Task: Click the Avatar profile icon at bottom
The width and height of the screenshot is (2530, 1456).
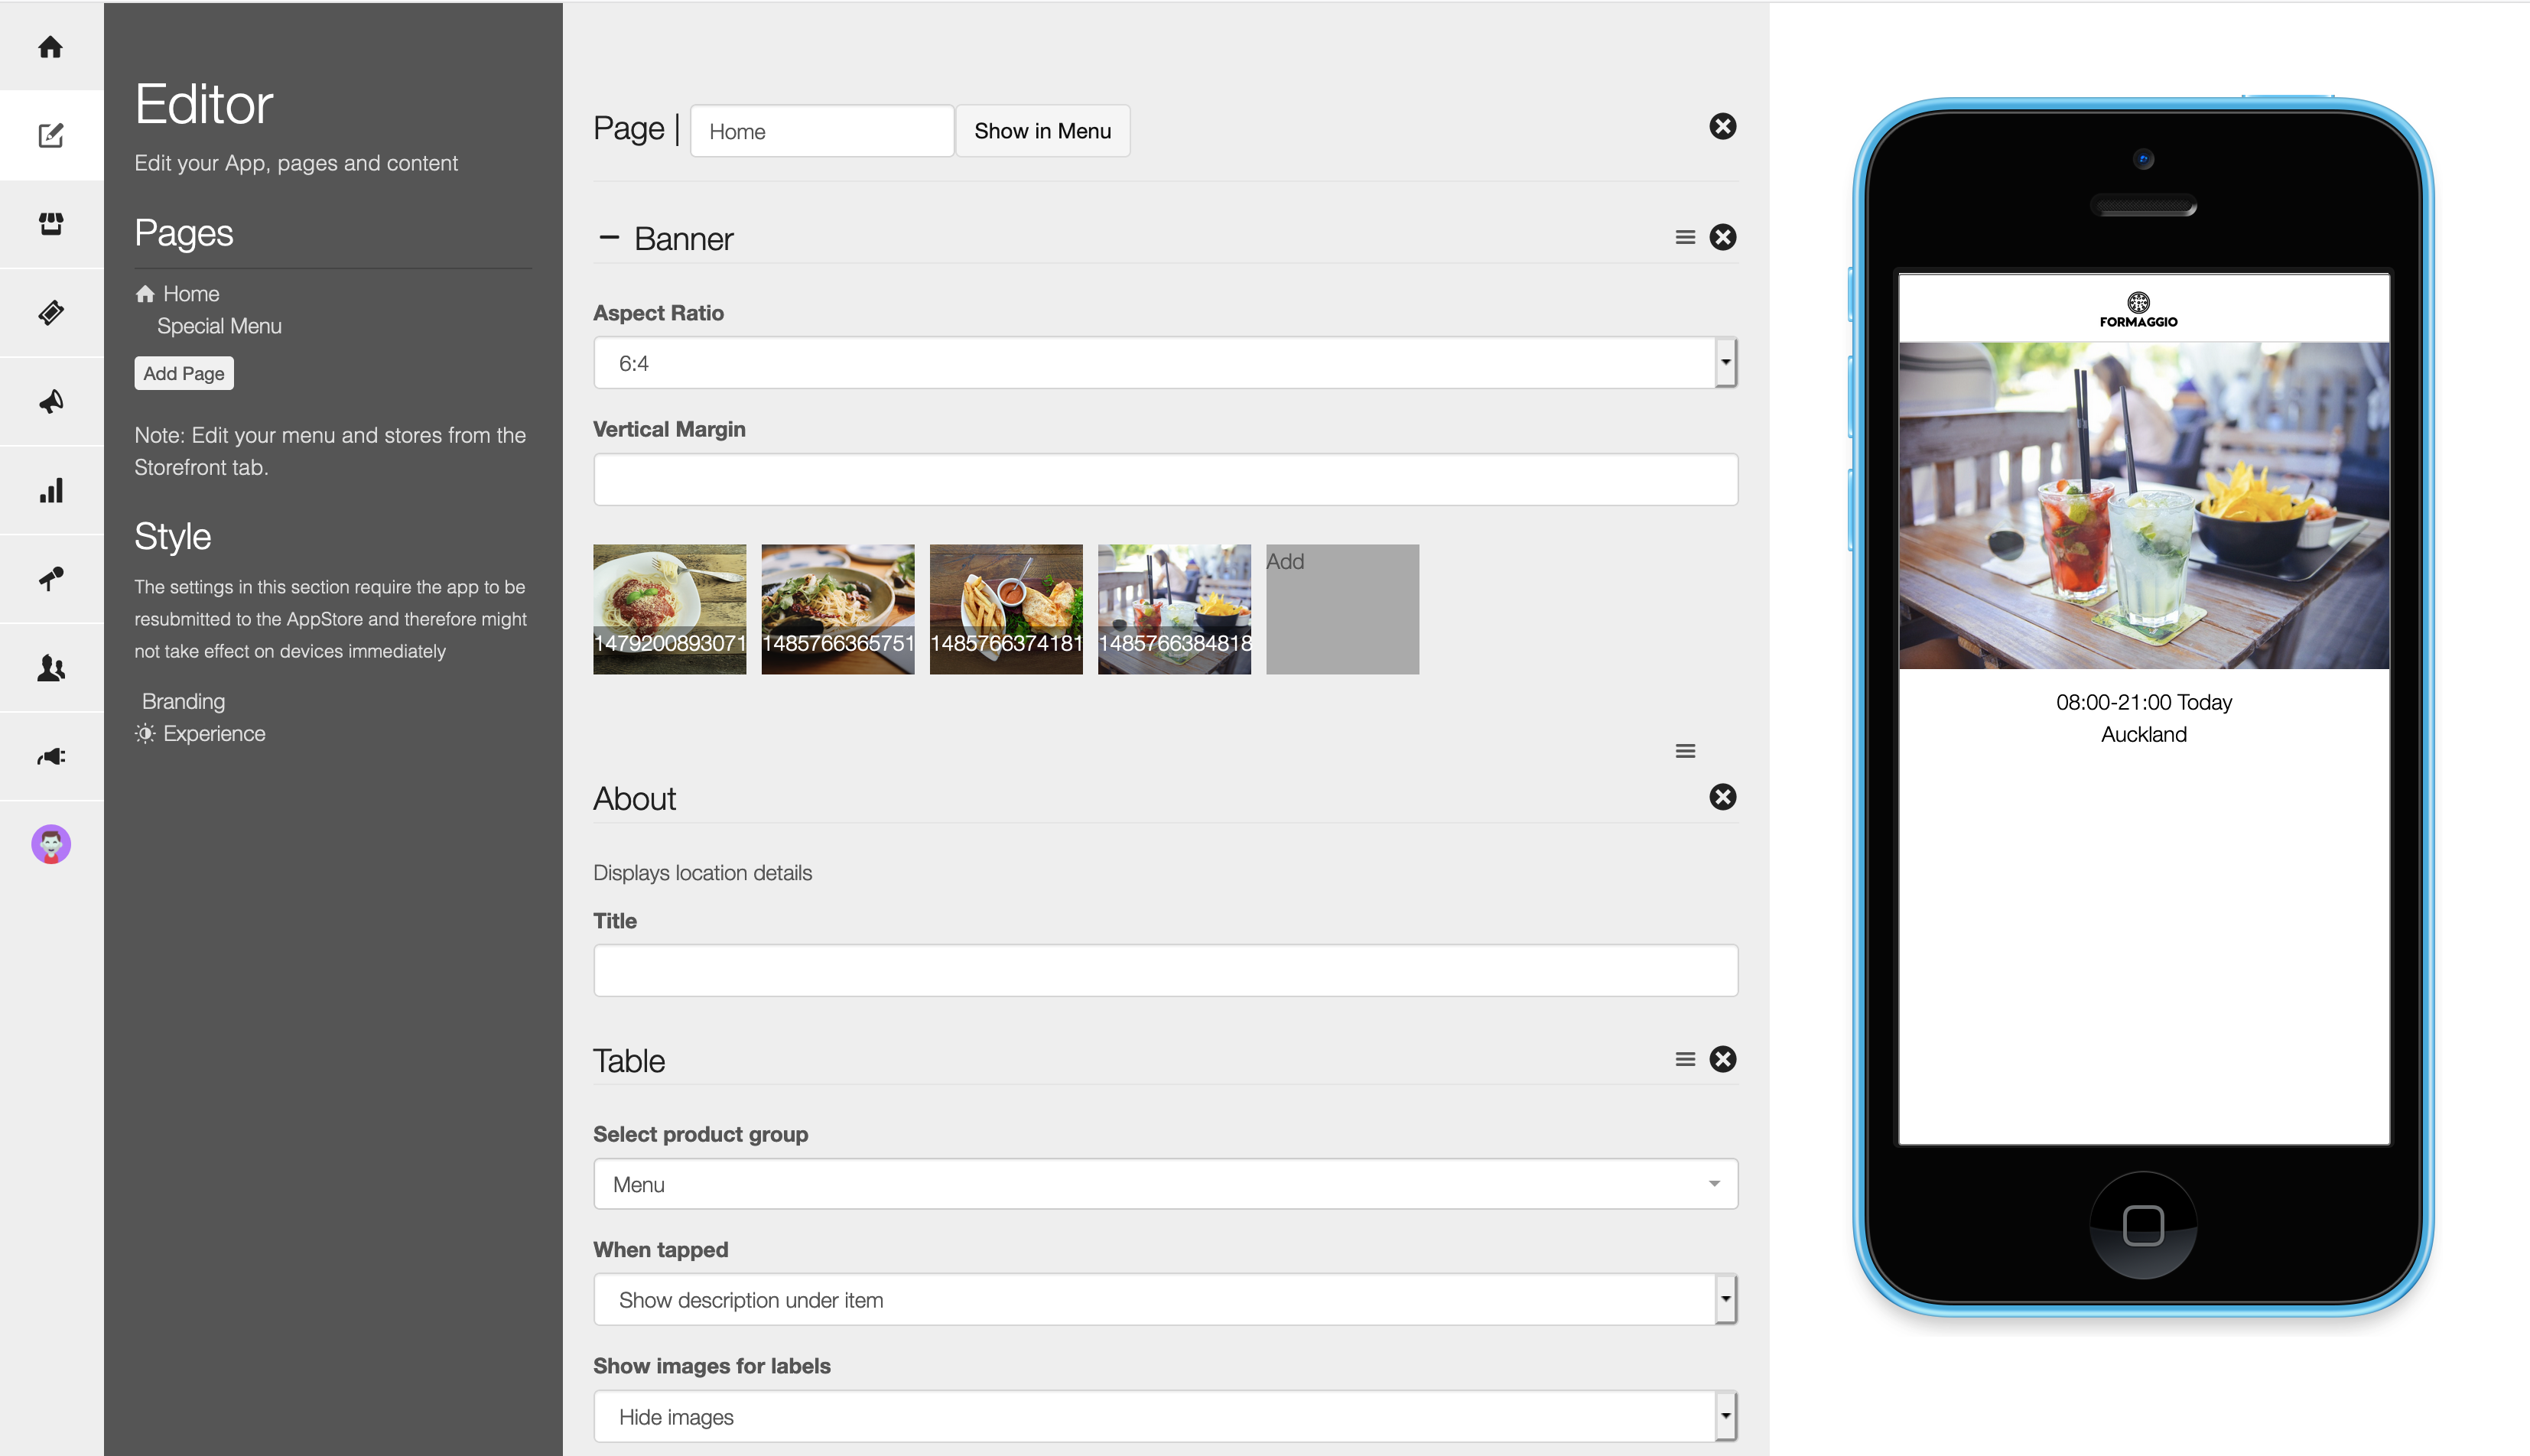Action: [x=50, y=844]
